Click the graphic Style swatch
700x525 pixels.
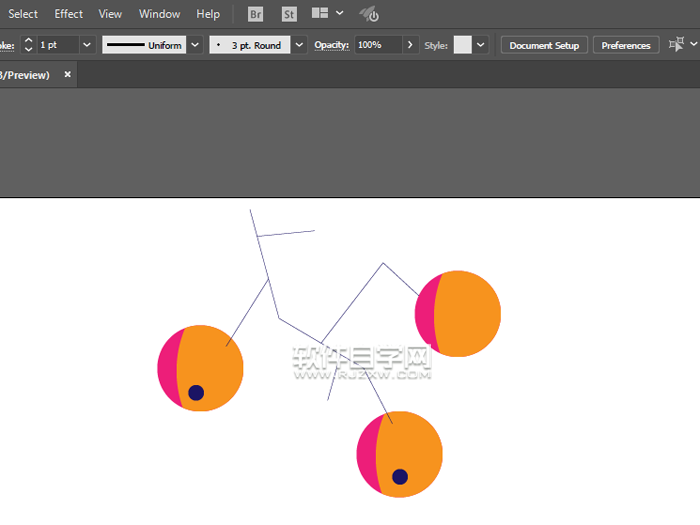(462, 45)
